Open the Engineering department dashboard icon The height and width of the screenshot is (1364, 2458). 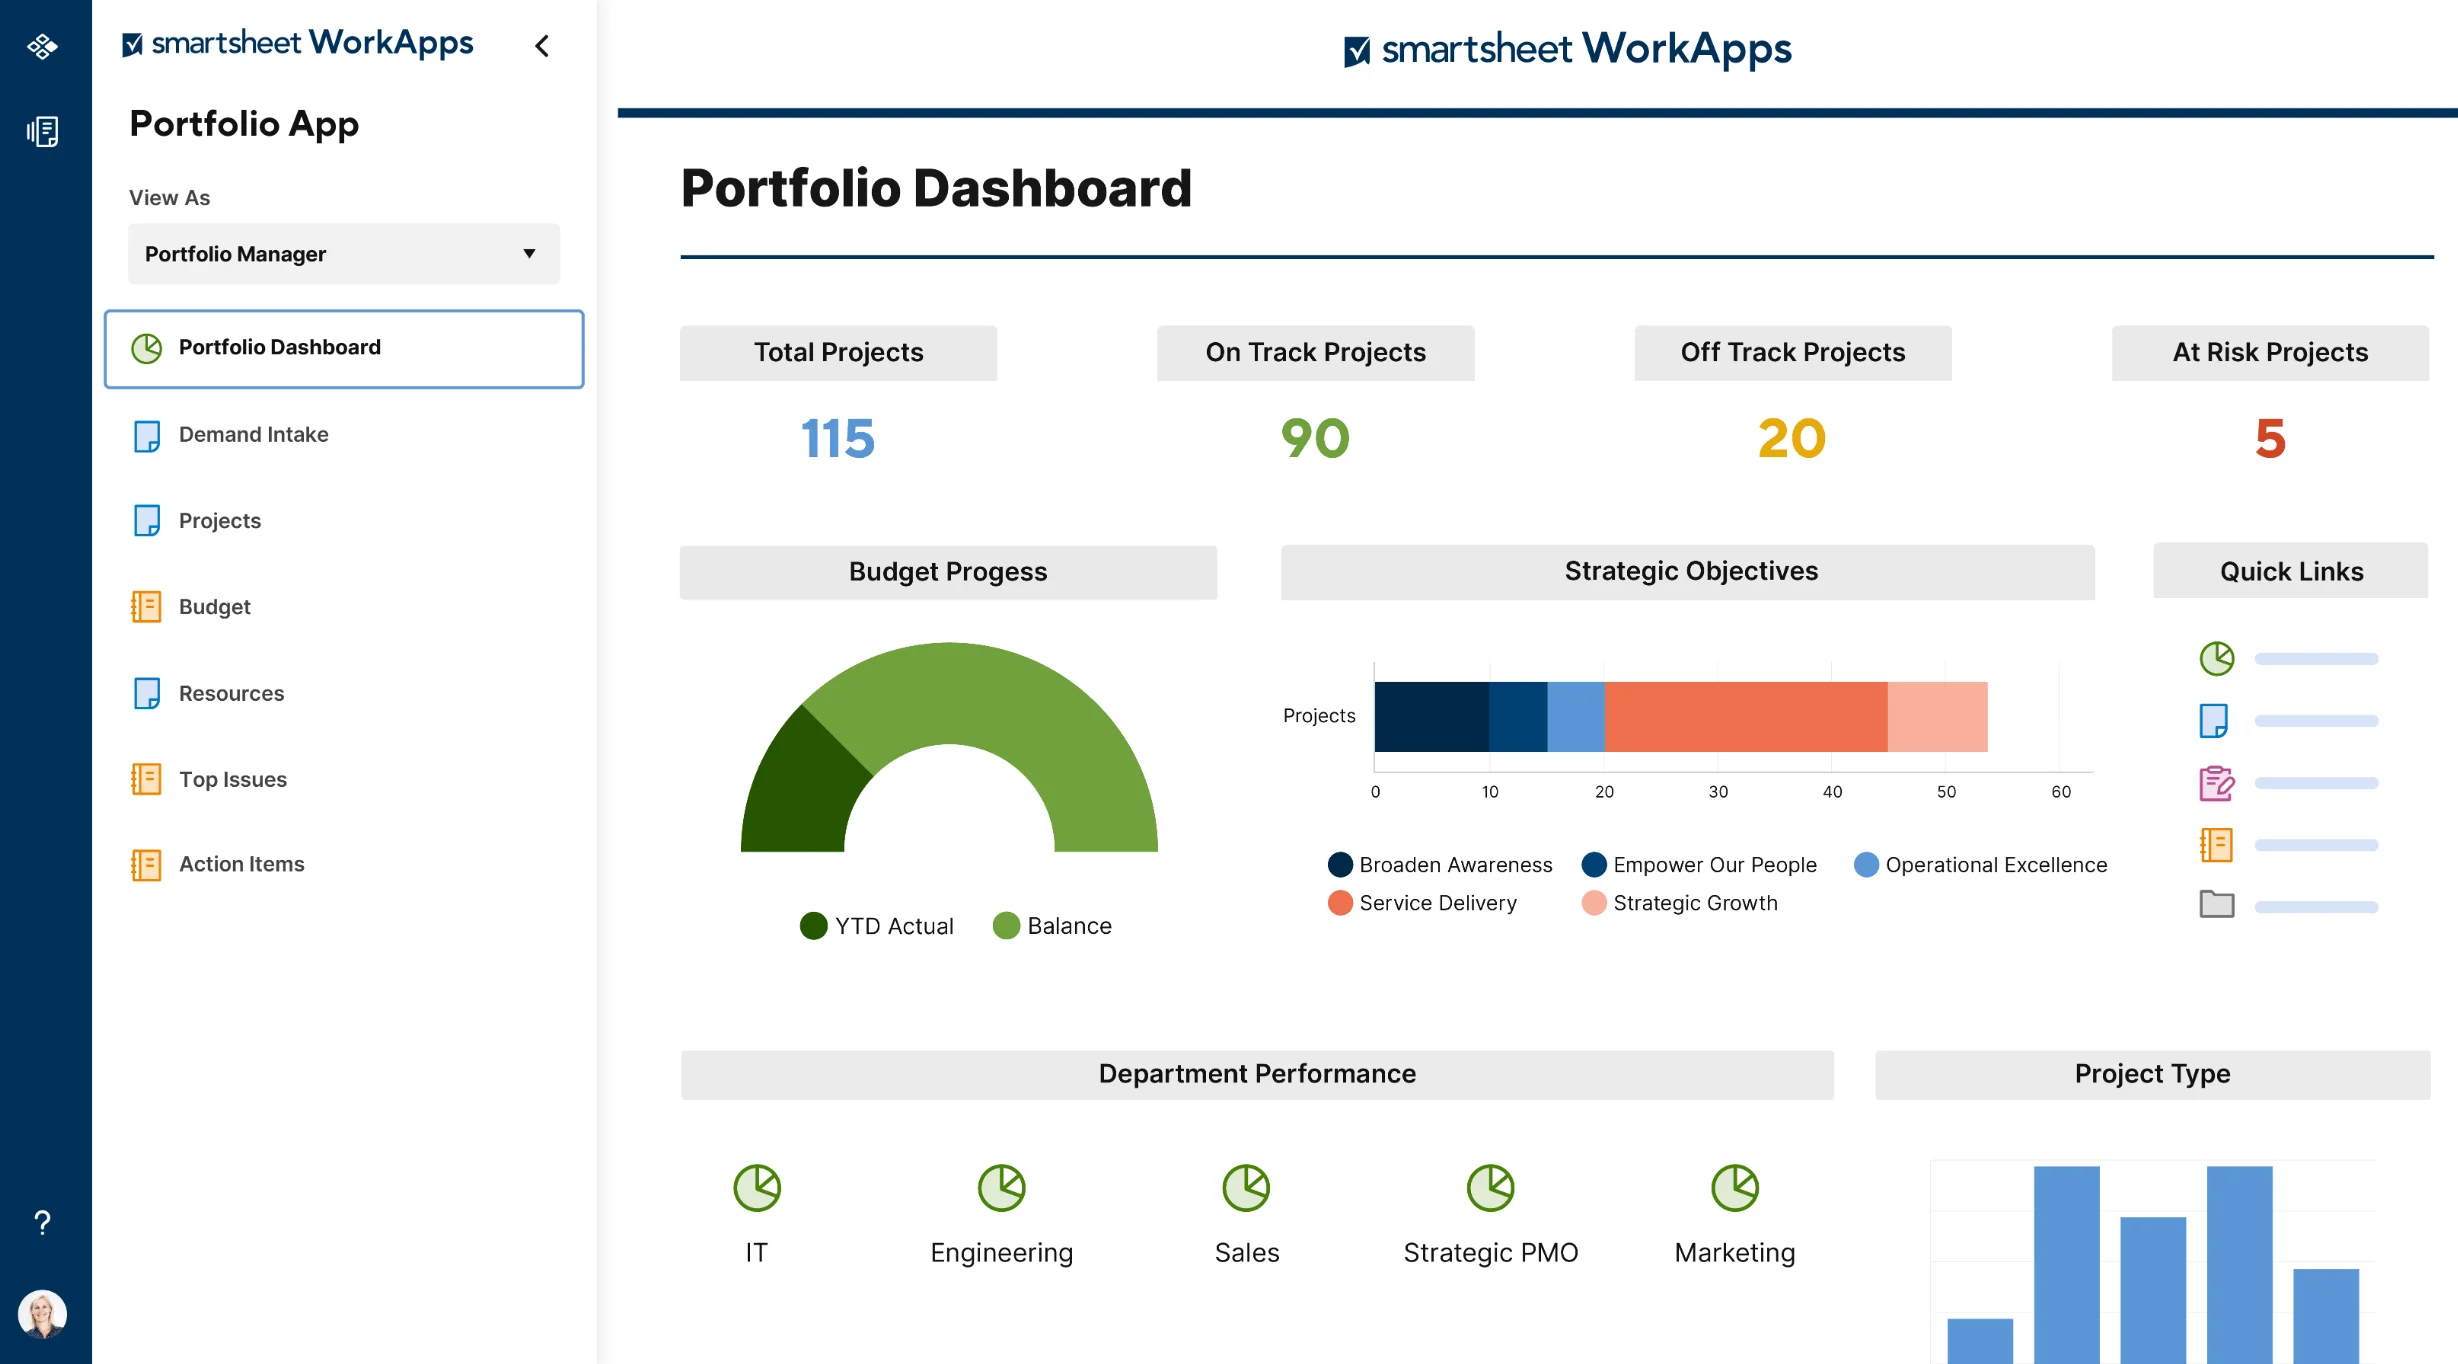coord(1001,1188)
